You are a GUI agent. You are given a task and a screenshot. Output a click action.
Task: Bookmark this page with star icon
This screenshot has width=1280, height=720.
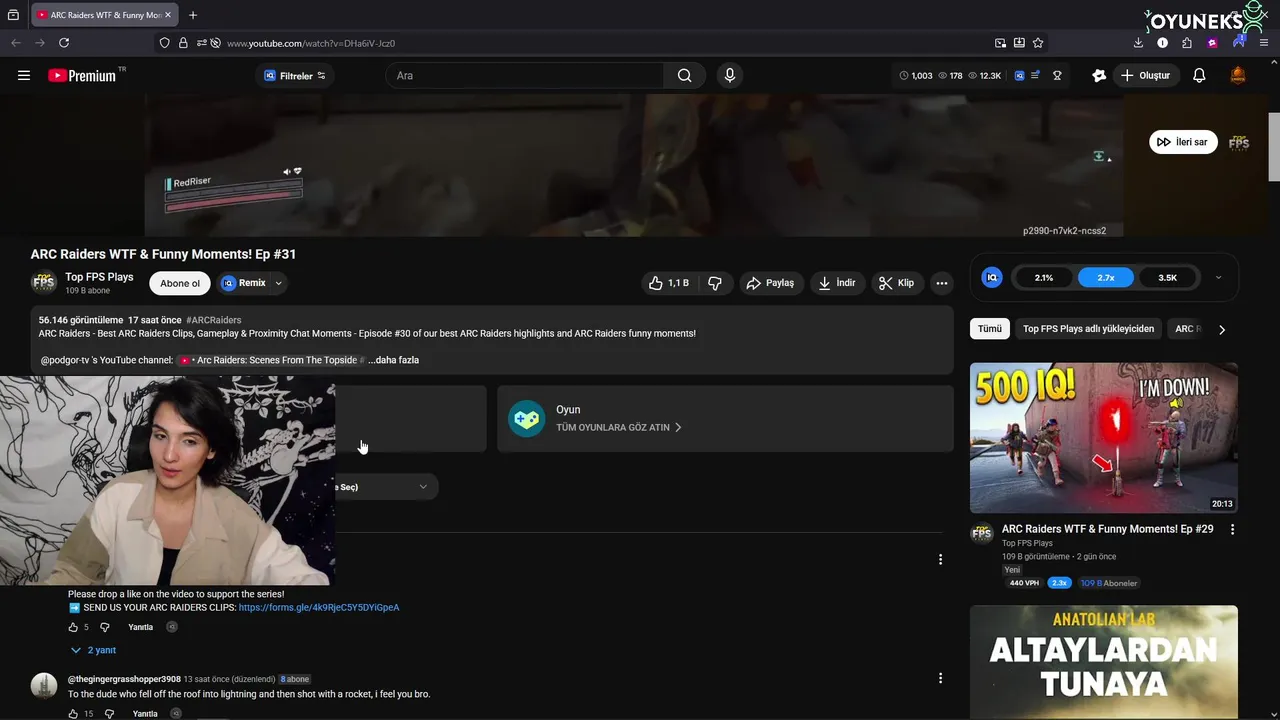(x=1038, y=43)
